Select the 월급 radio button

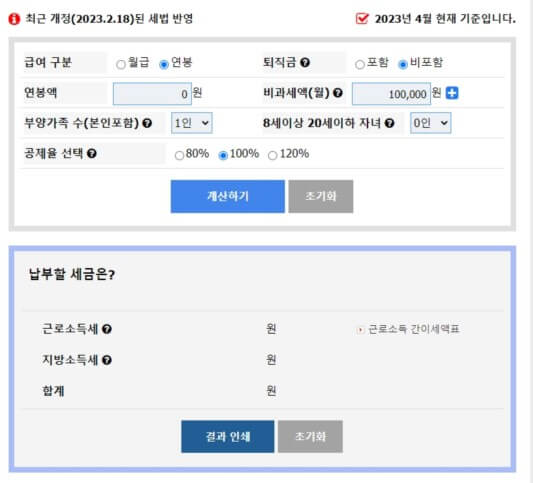click(121, 64)
